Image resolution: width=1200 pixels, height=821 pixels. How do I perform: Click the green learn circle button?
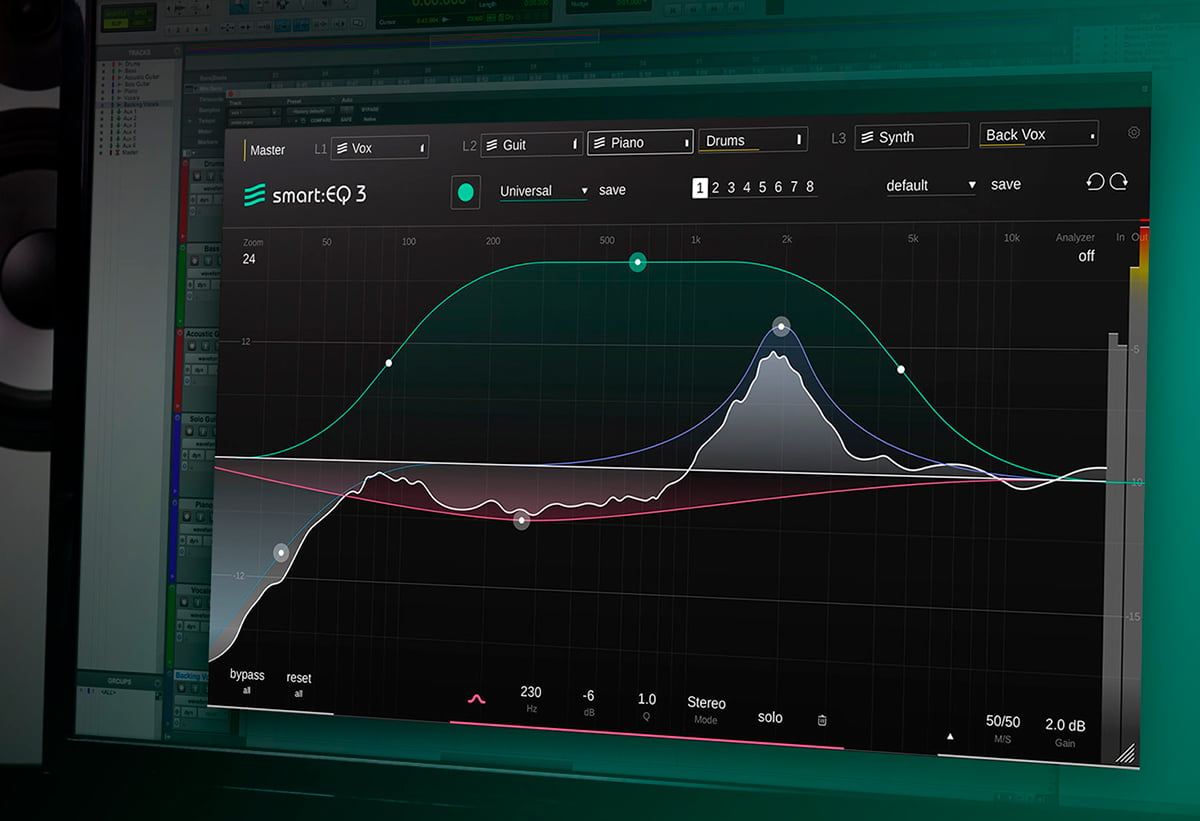(466, 192)
